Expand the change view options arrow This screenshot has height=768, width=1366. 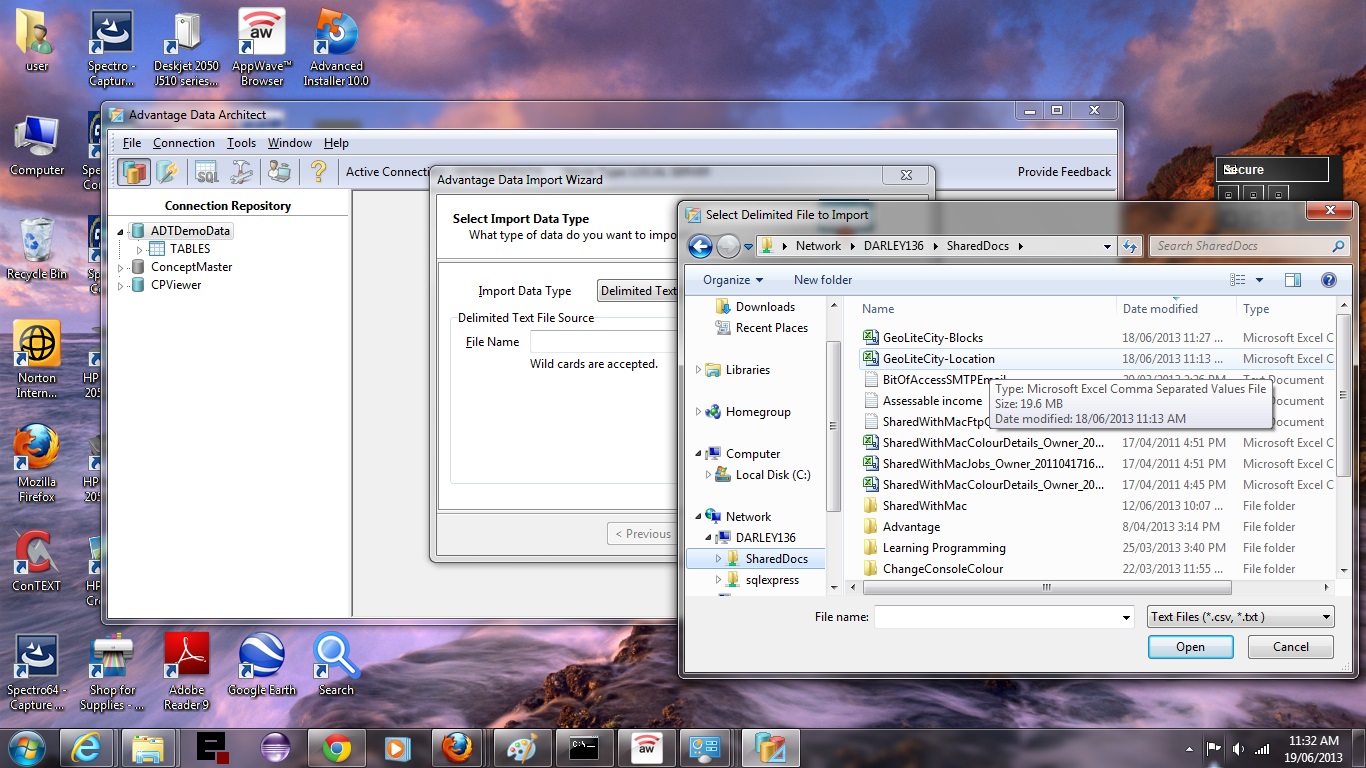tap(1259, 280)
